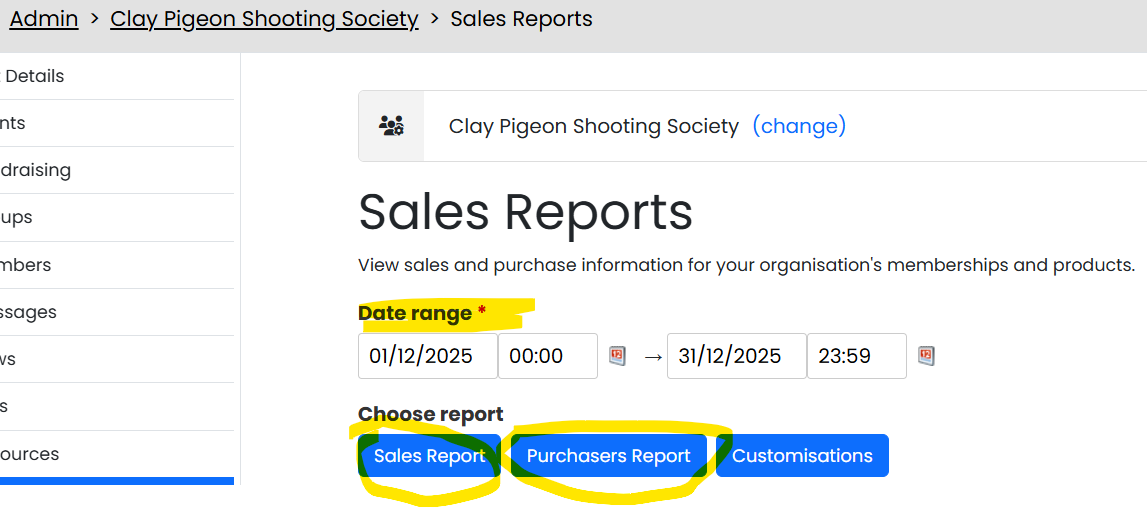
Task: Open Messages in the sidebar menu
Action: coord(29,312)
